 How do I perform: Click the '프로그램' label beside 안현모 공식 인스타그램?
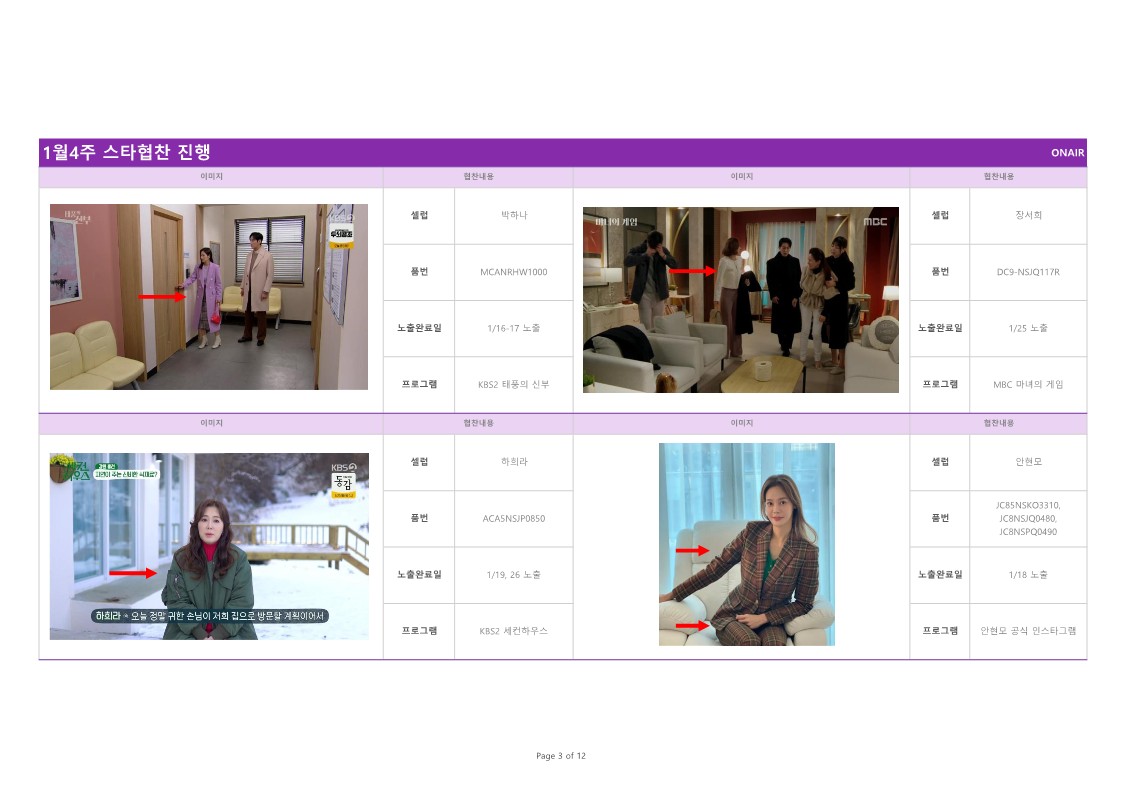(x=940, y=631)
